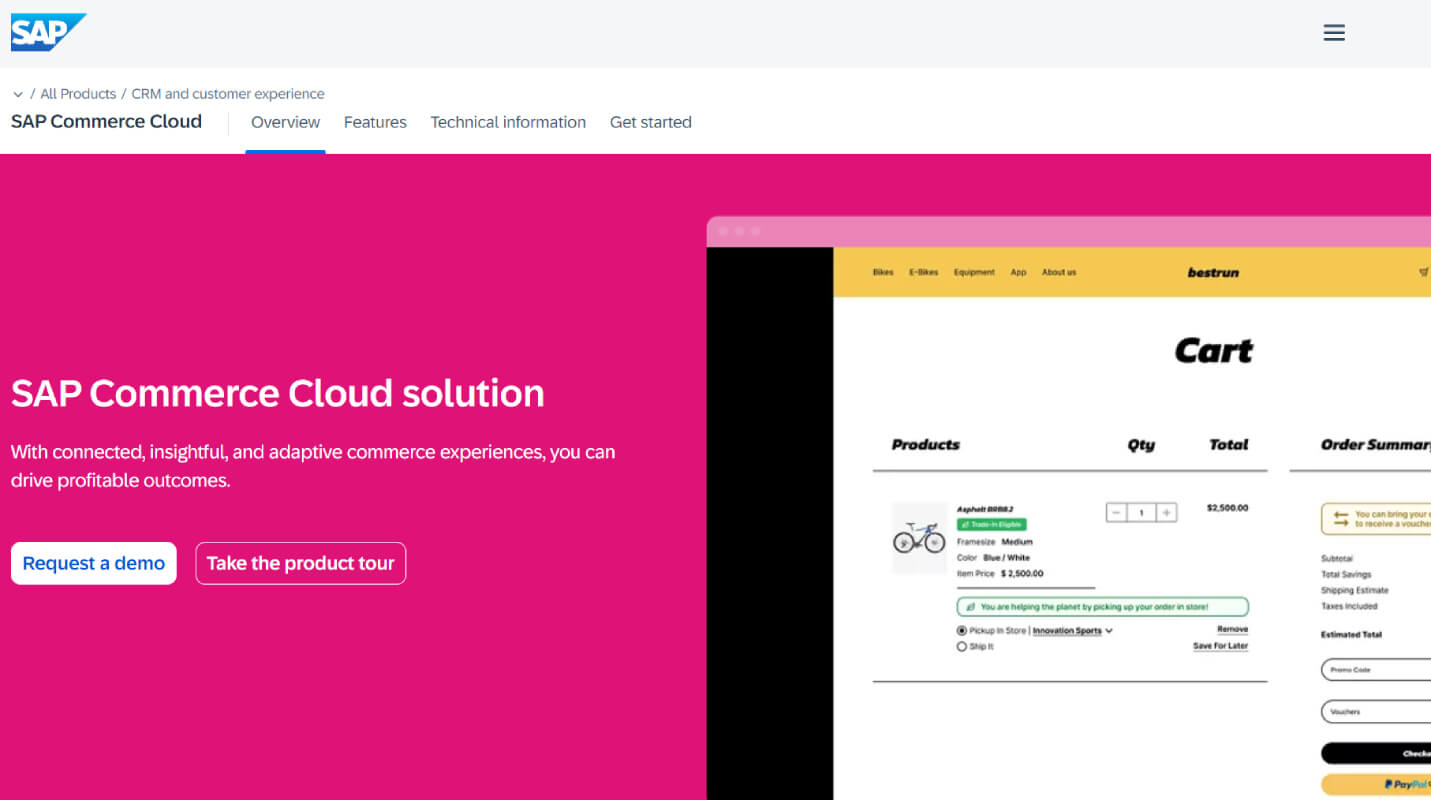
Task: Switch to the Features tab
Action: (x=375, y=122)
